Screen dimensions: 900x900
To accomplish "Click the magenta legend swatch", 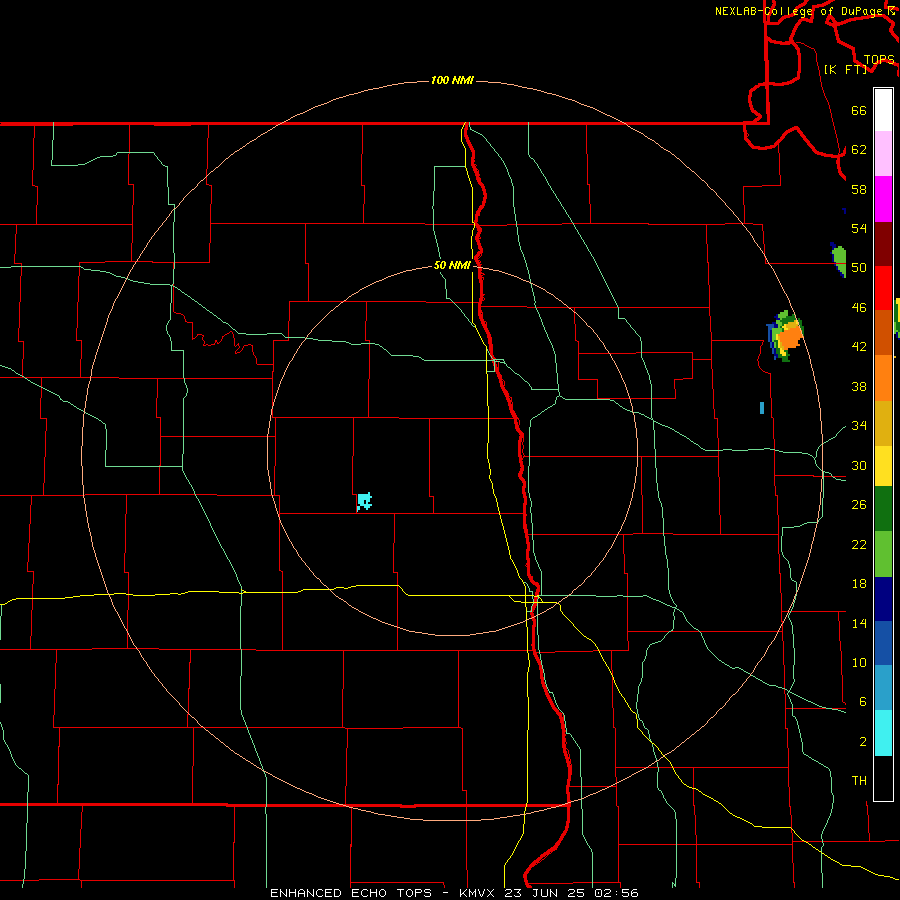I will 883,199.
